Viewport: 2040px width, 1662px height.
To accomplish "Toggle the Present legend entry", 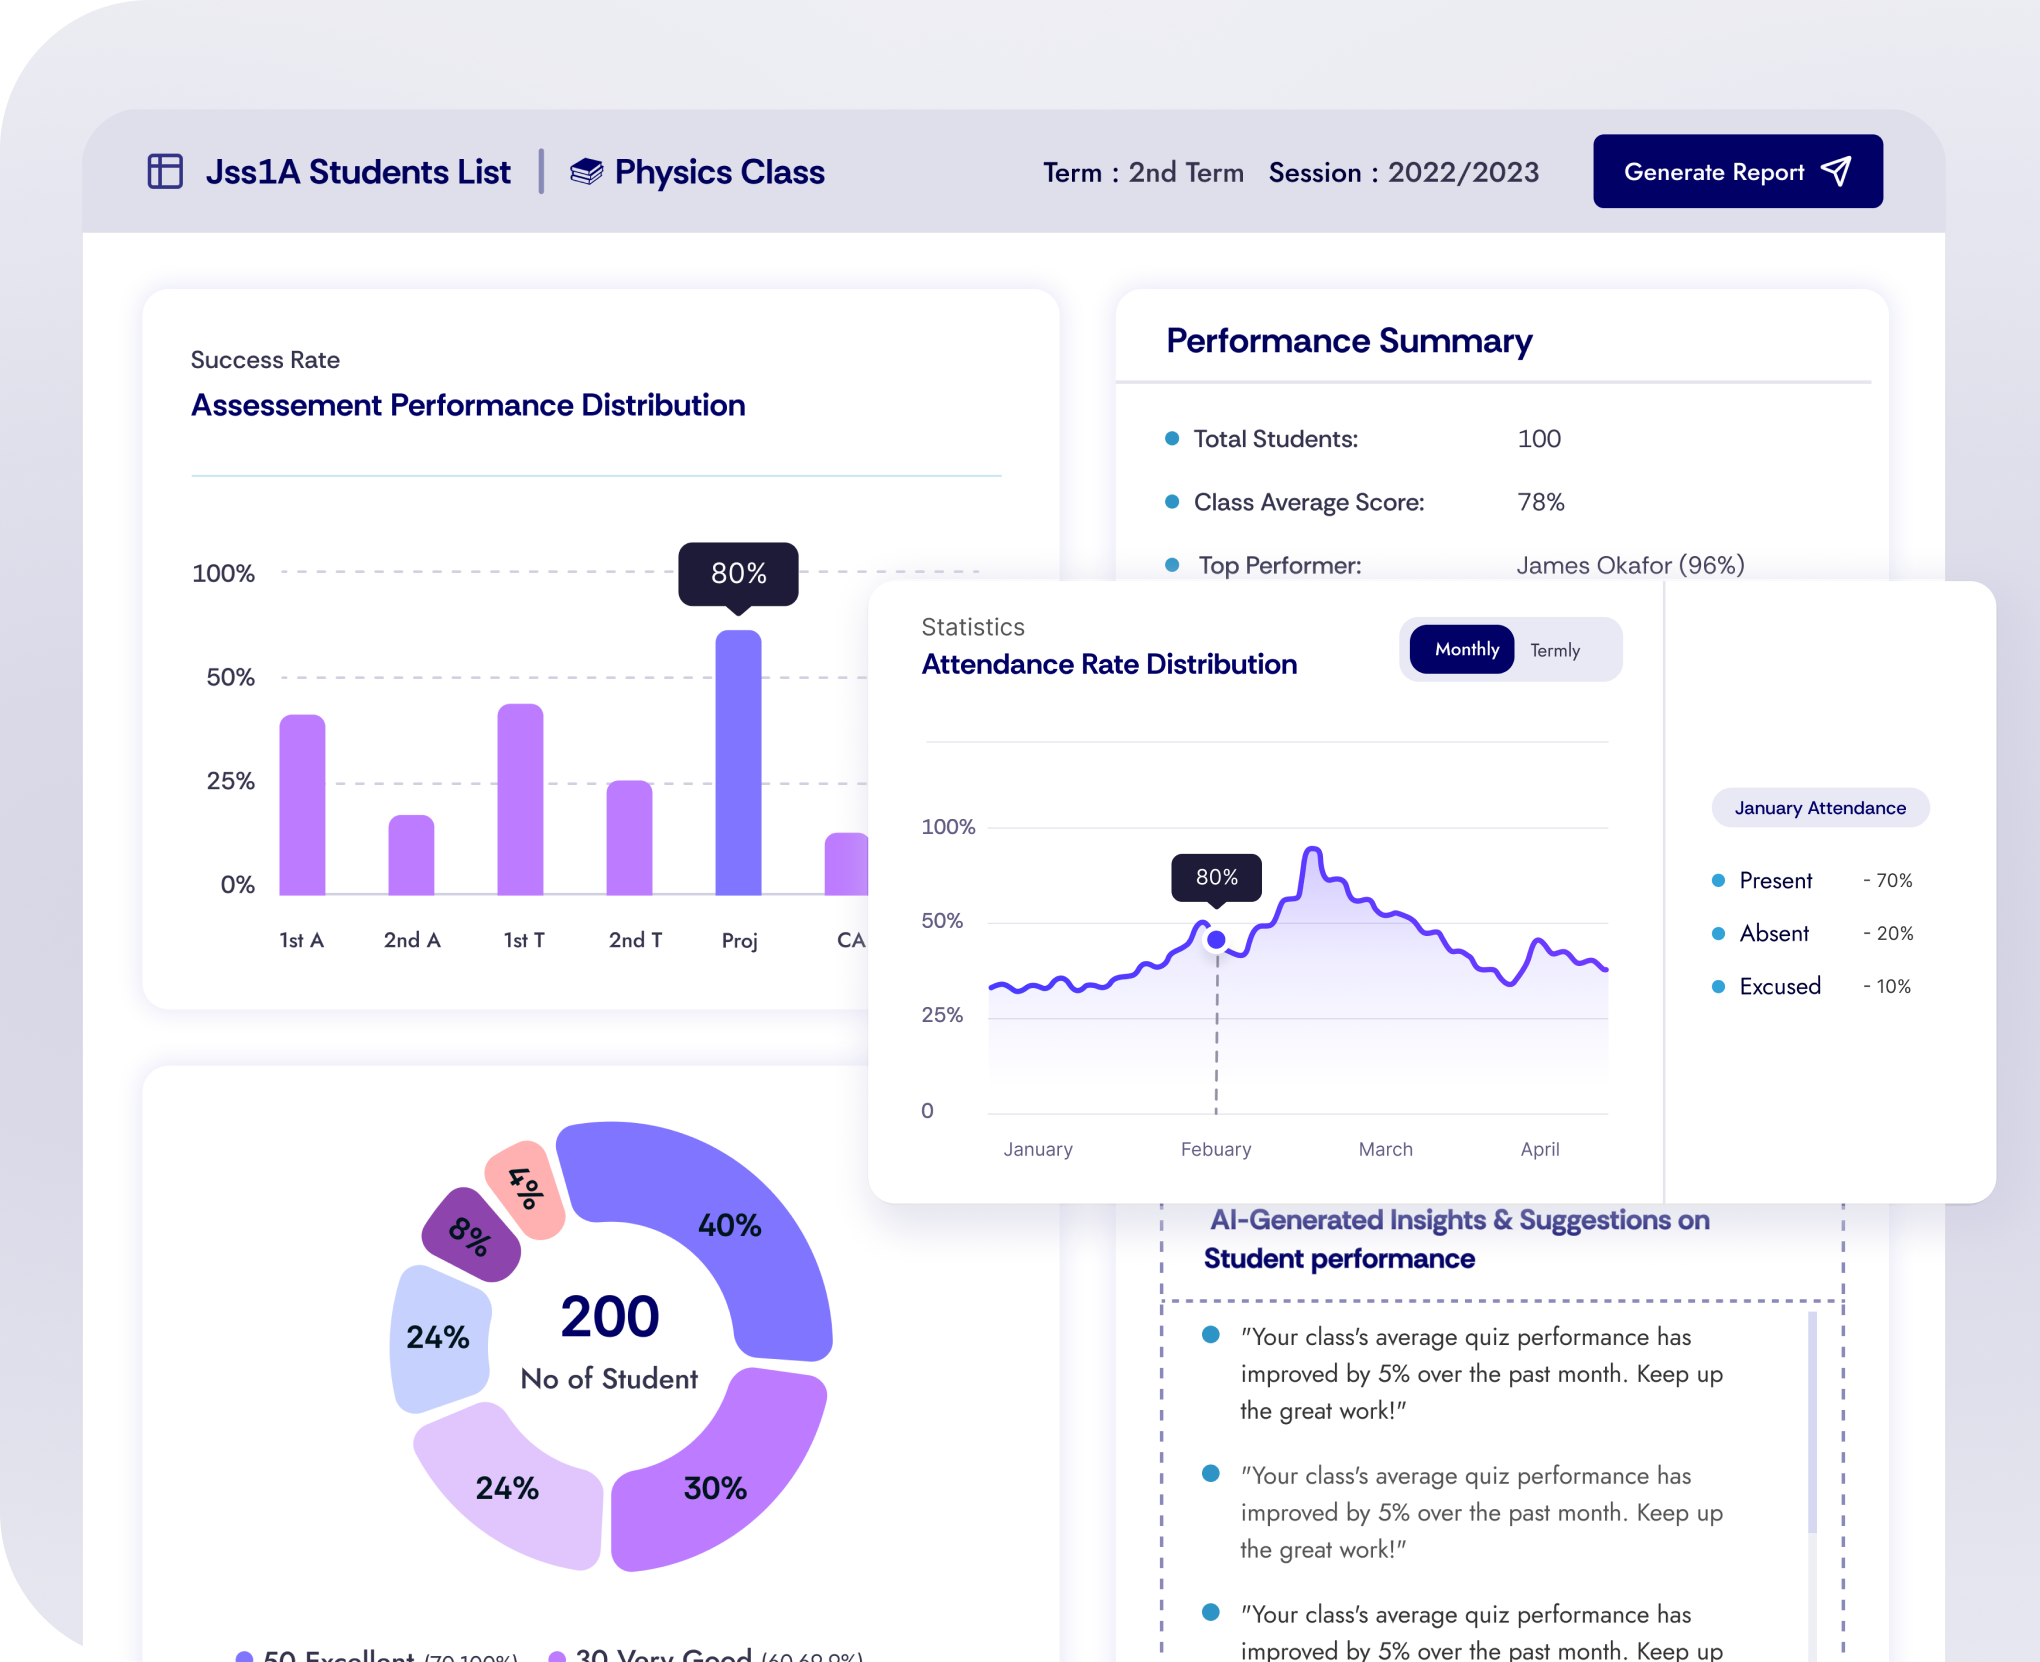I will tap(1775, 880).
